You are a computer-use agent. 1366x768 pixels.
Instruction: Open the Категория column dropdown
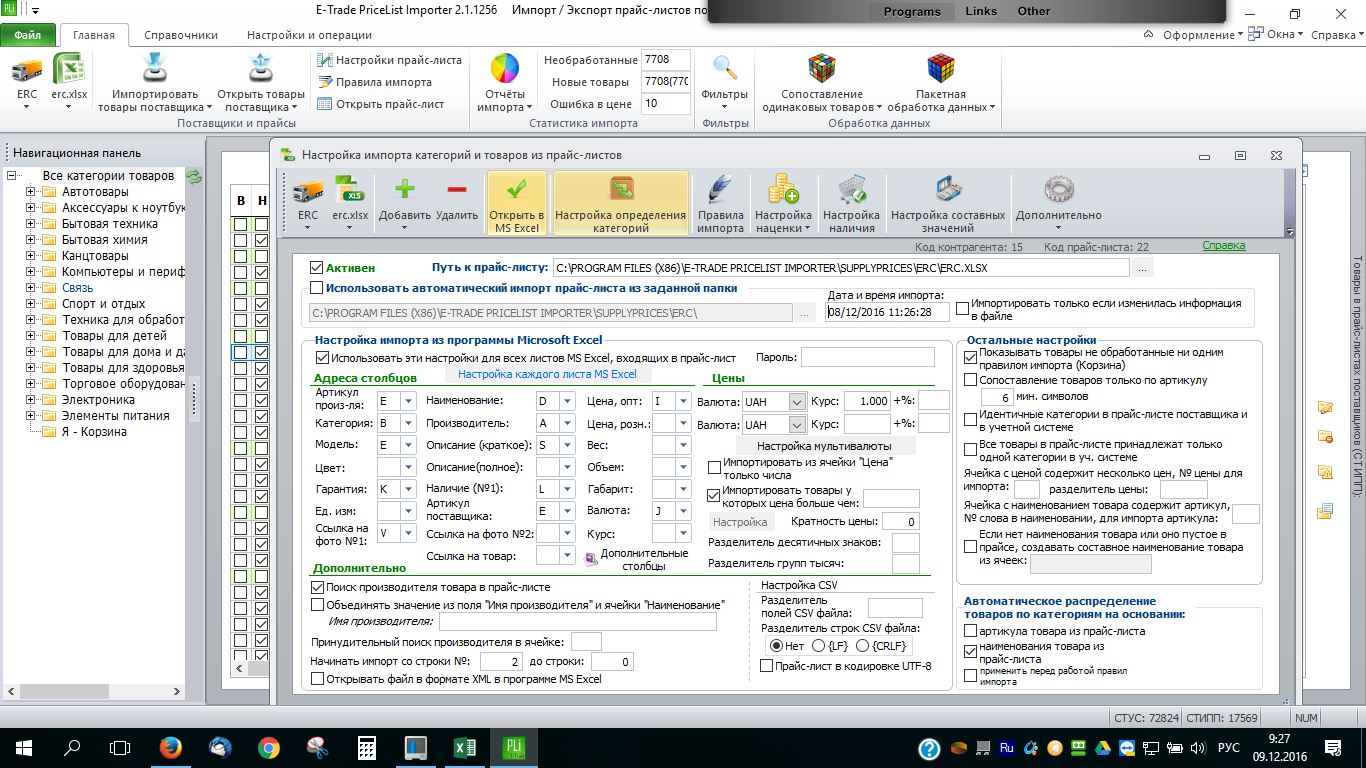click(x=408, y=423)
